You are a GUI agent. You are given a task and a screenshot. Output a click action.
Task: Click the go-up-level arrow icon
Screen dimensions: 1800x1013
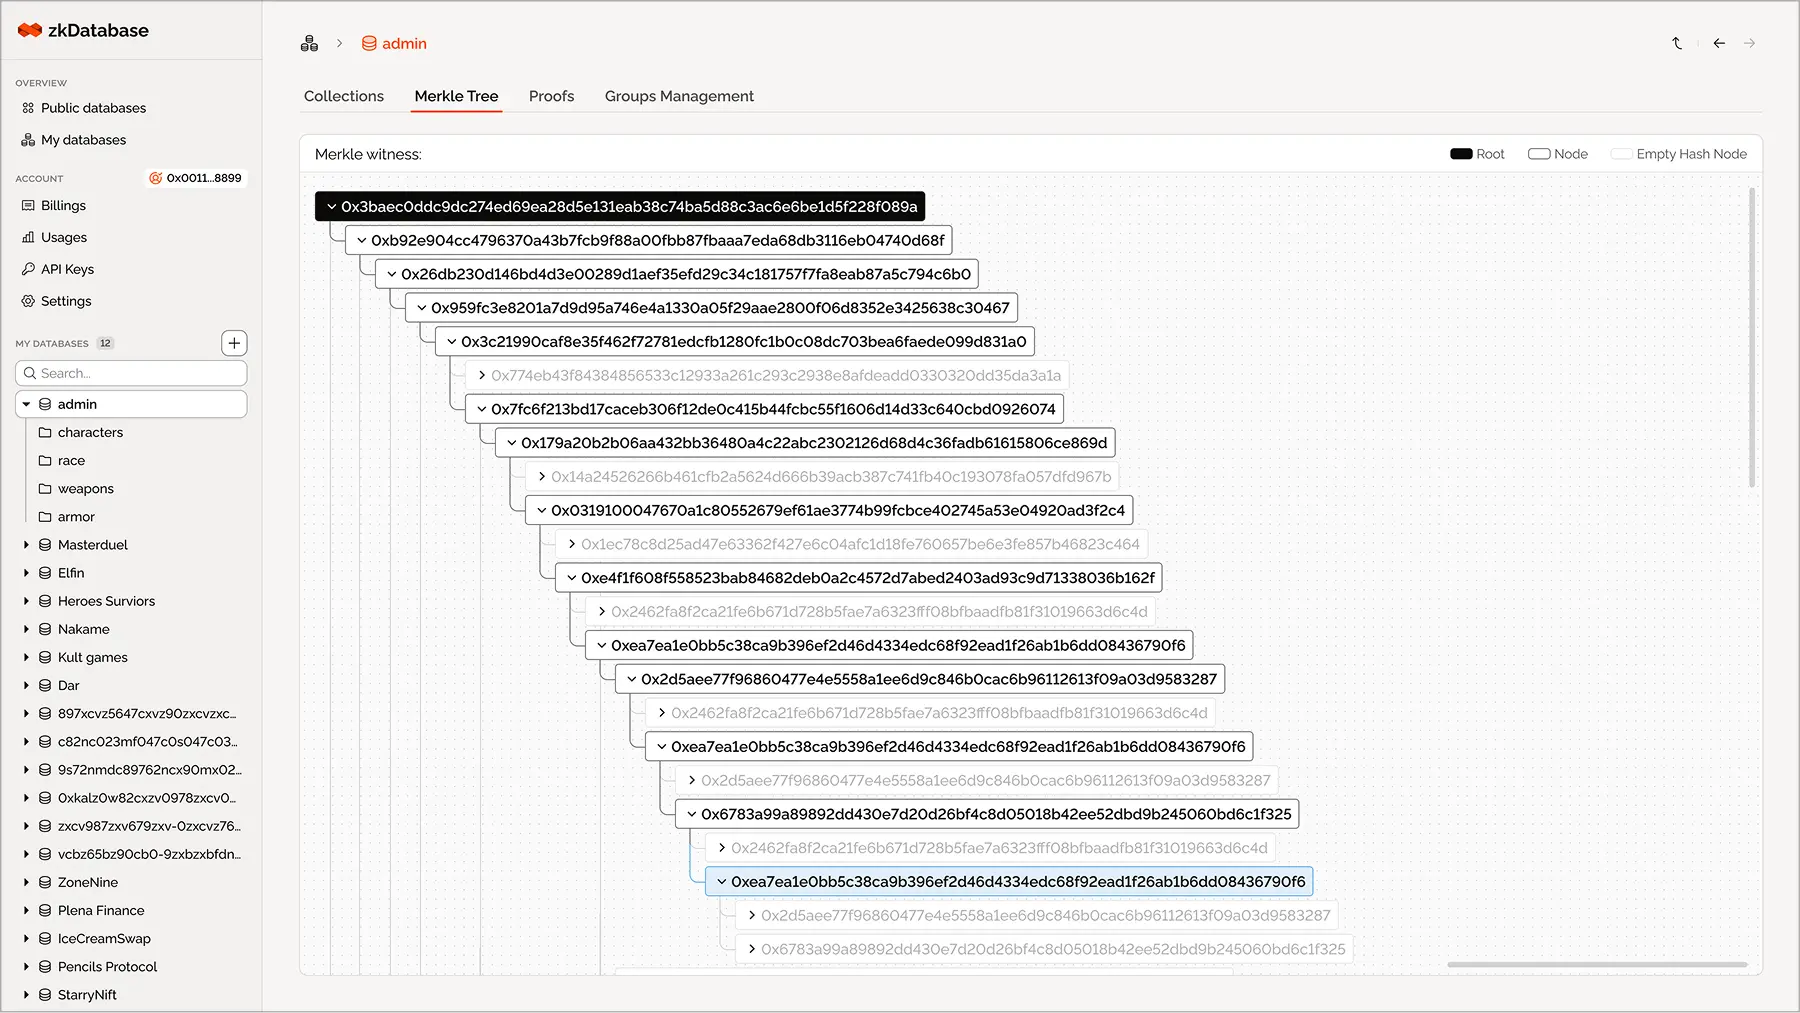pyautogui.click(x=1677, y=43)
